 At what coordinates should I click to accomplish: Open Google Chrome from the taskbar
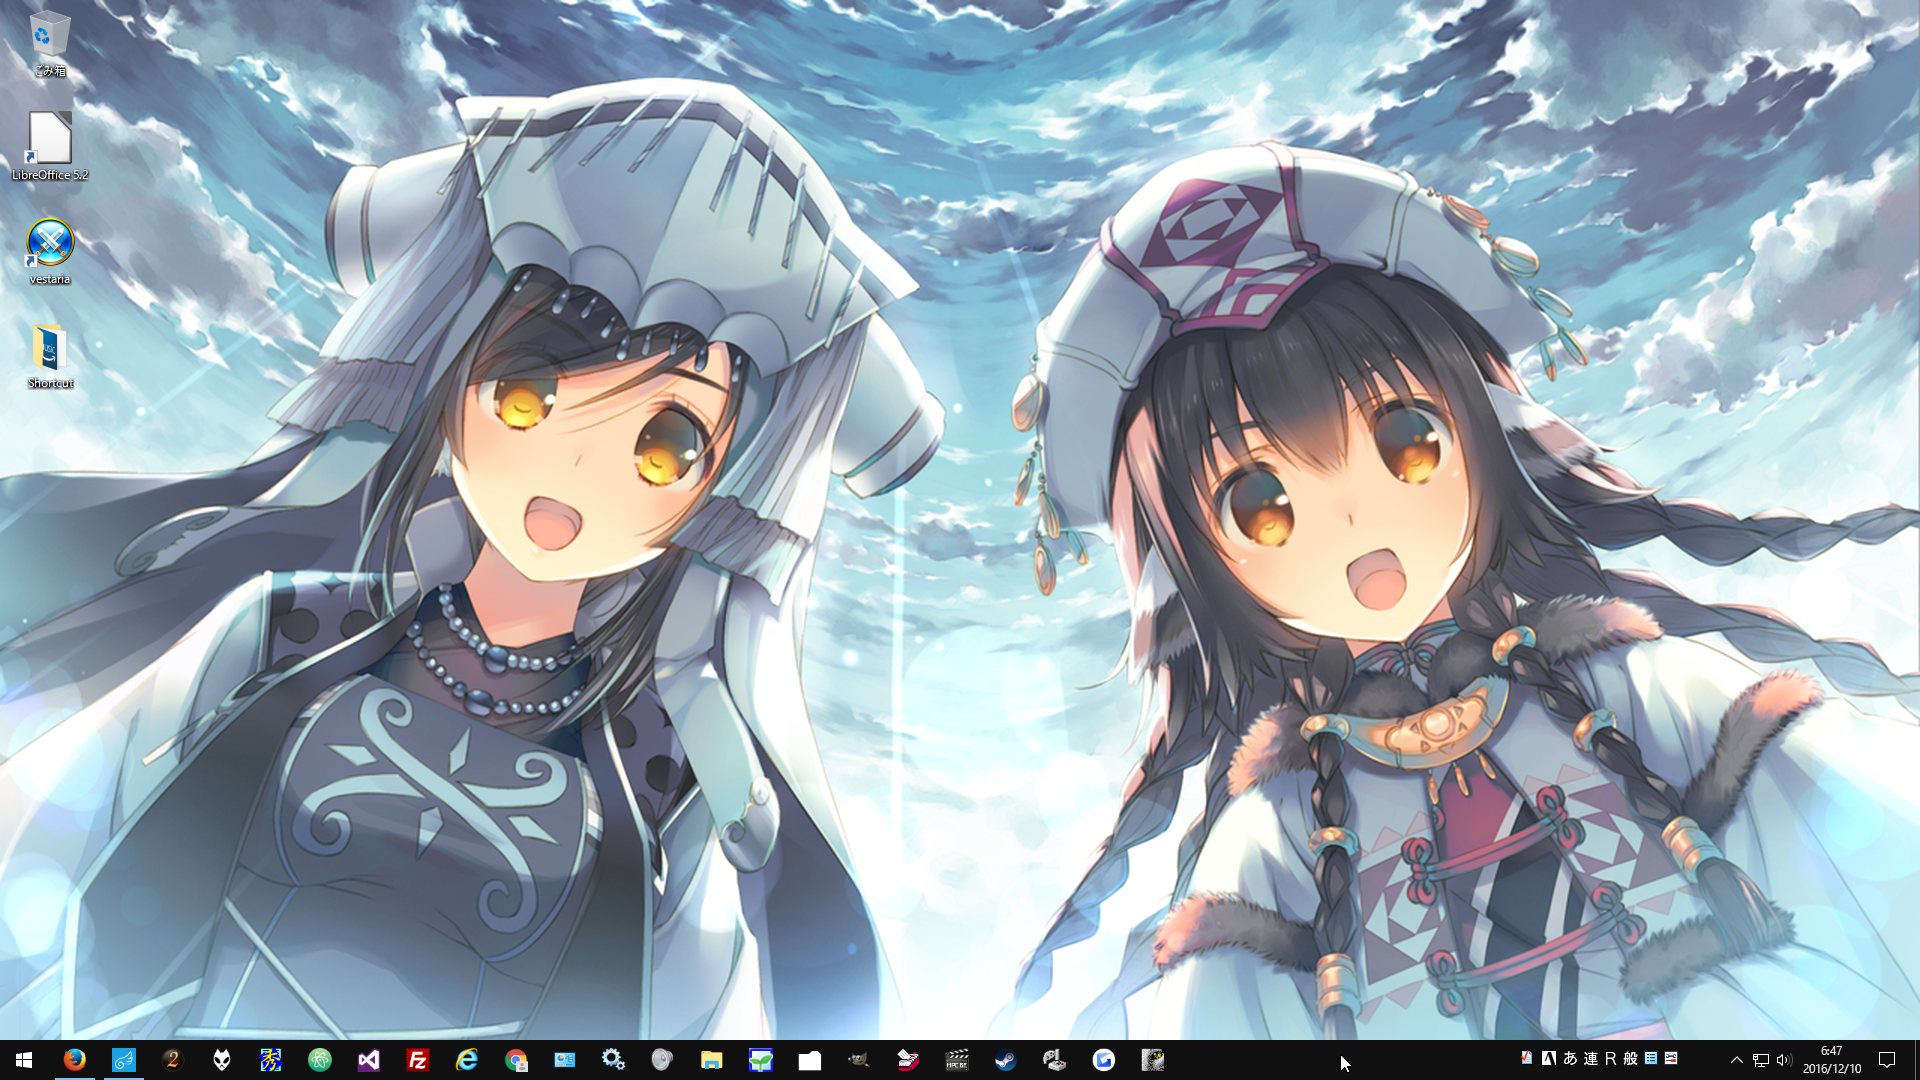(515, 1060)
